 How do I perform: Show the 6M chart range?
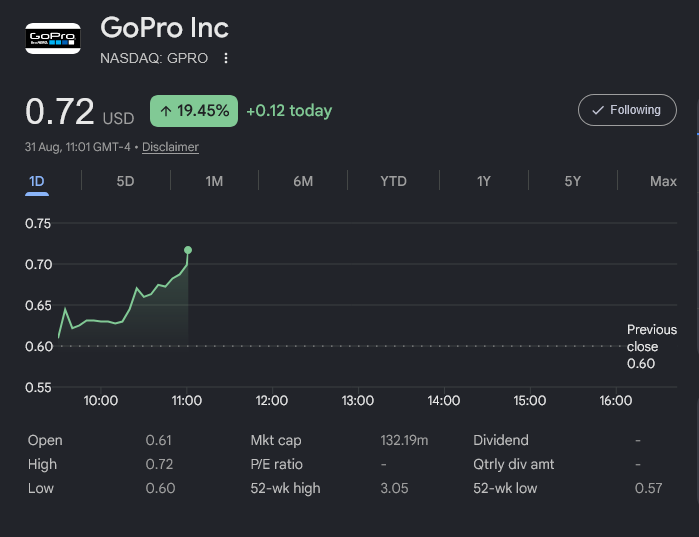[303, 181]
